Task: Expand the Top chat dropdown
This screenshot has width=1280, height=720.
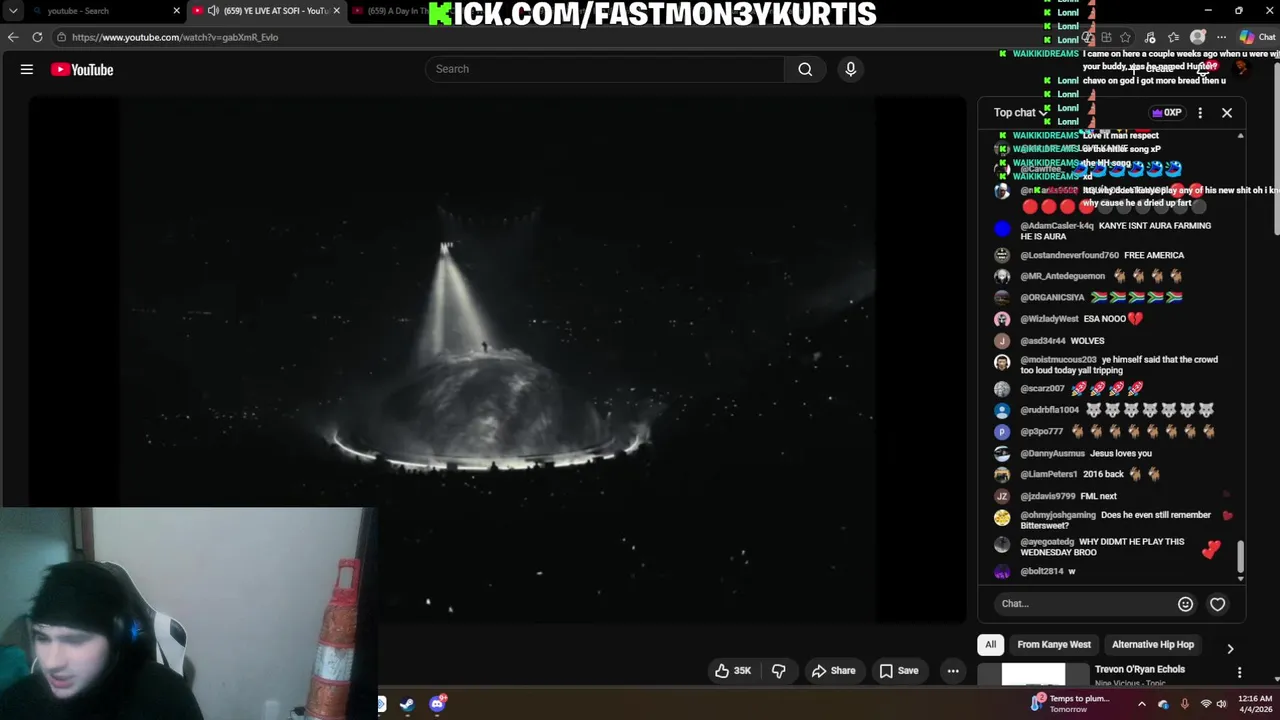Action: pos(1020,113)
